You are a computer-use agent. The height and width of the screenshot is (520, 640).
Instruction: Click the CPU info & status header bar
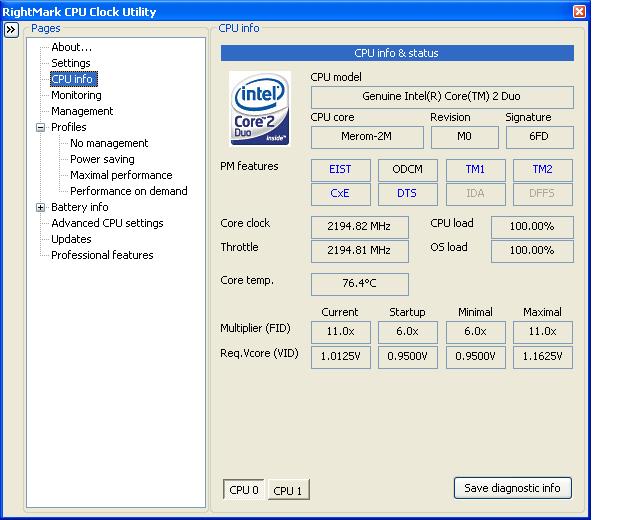(x=397, y=53)
